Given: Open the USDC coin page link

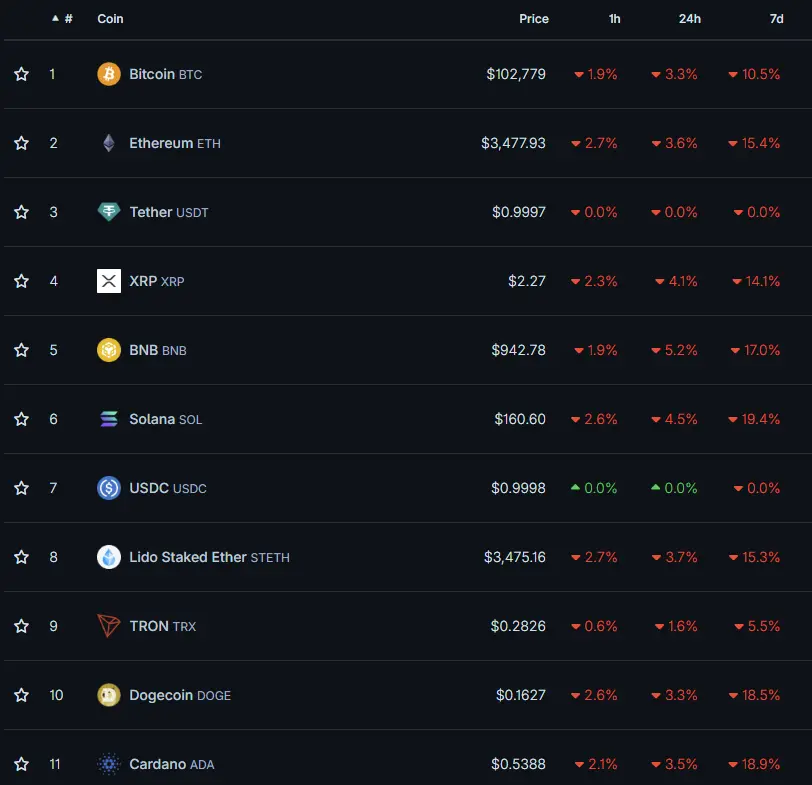Looking at the screenshot, I should click(x=168, y=488).
